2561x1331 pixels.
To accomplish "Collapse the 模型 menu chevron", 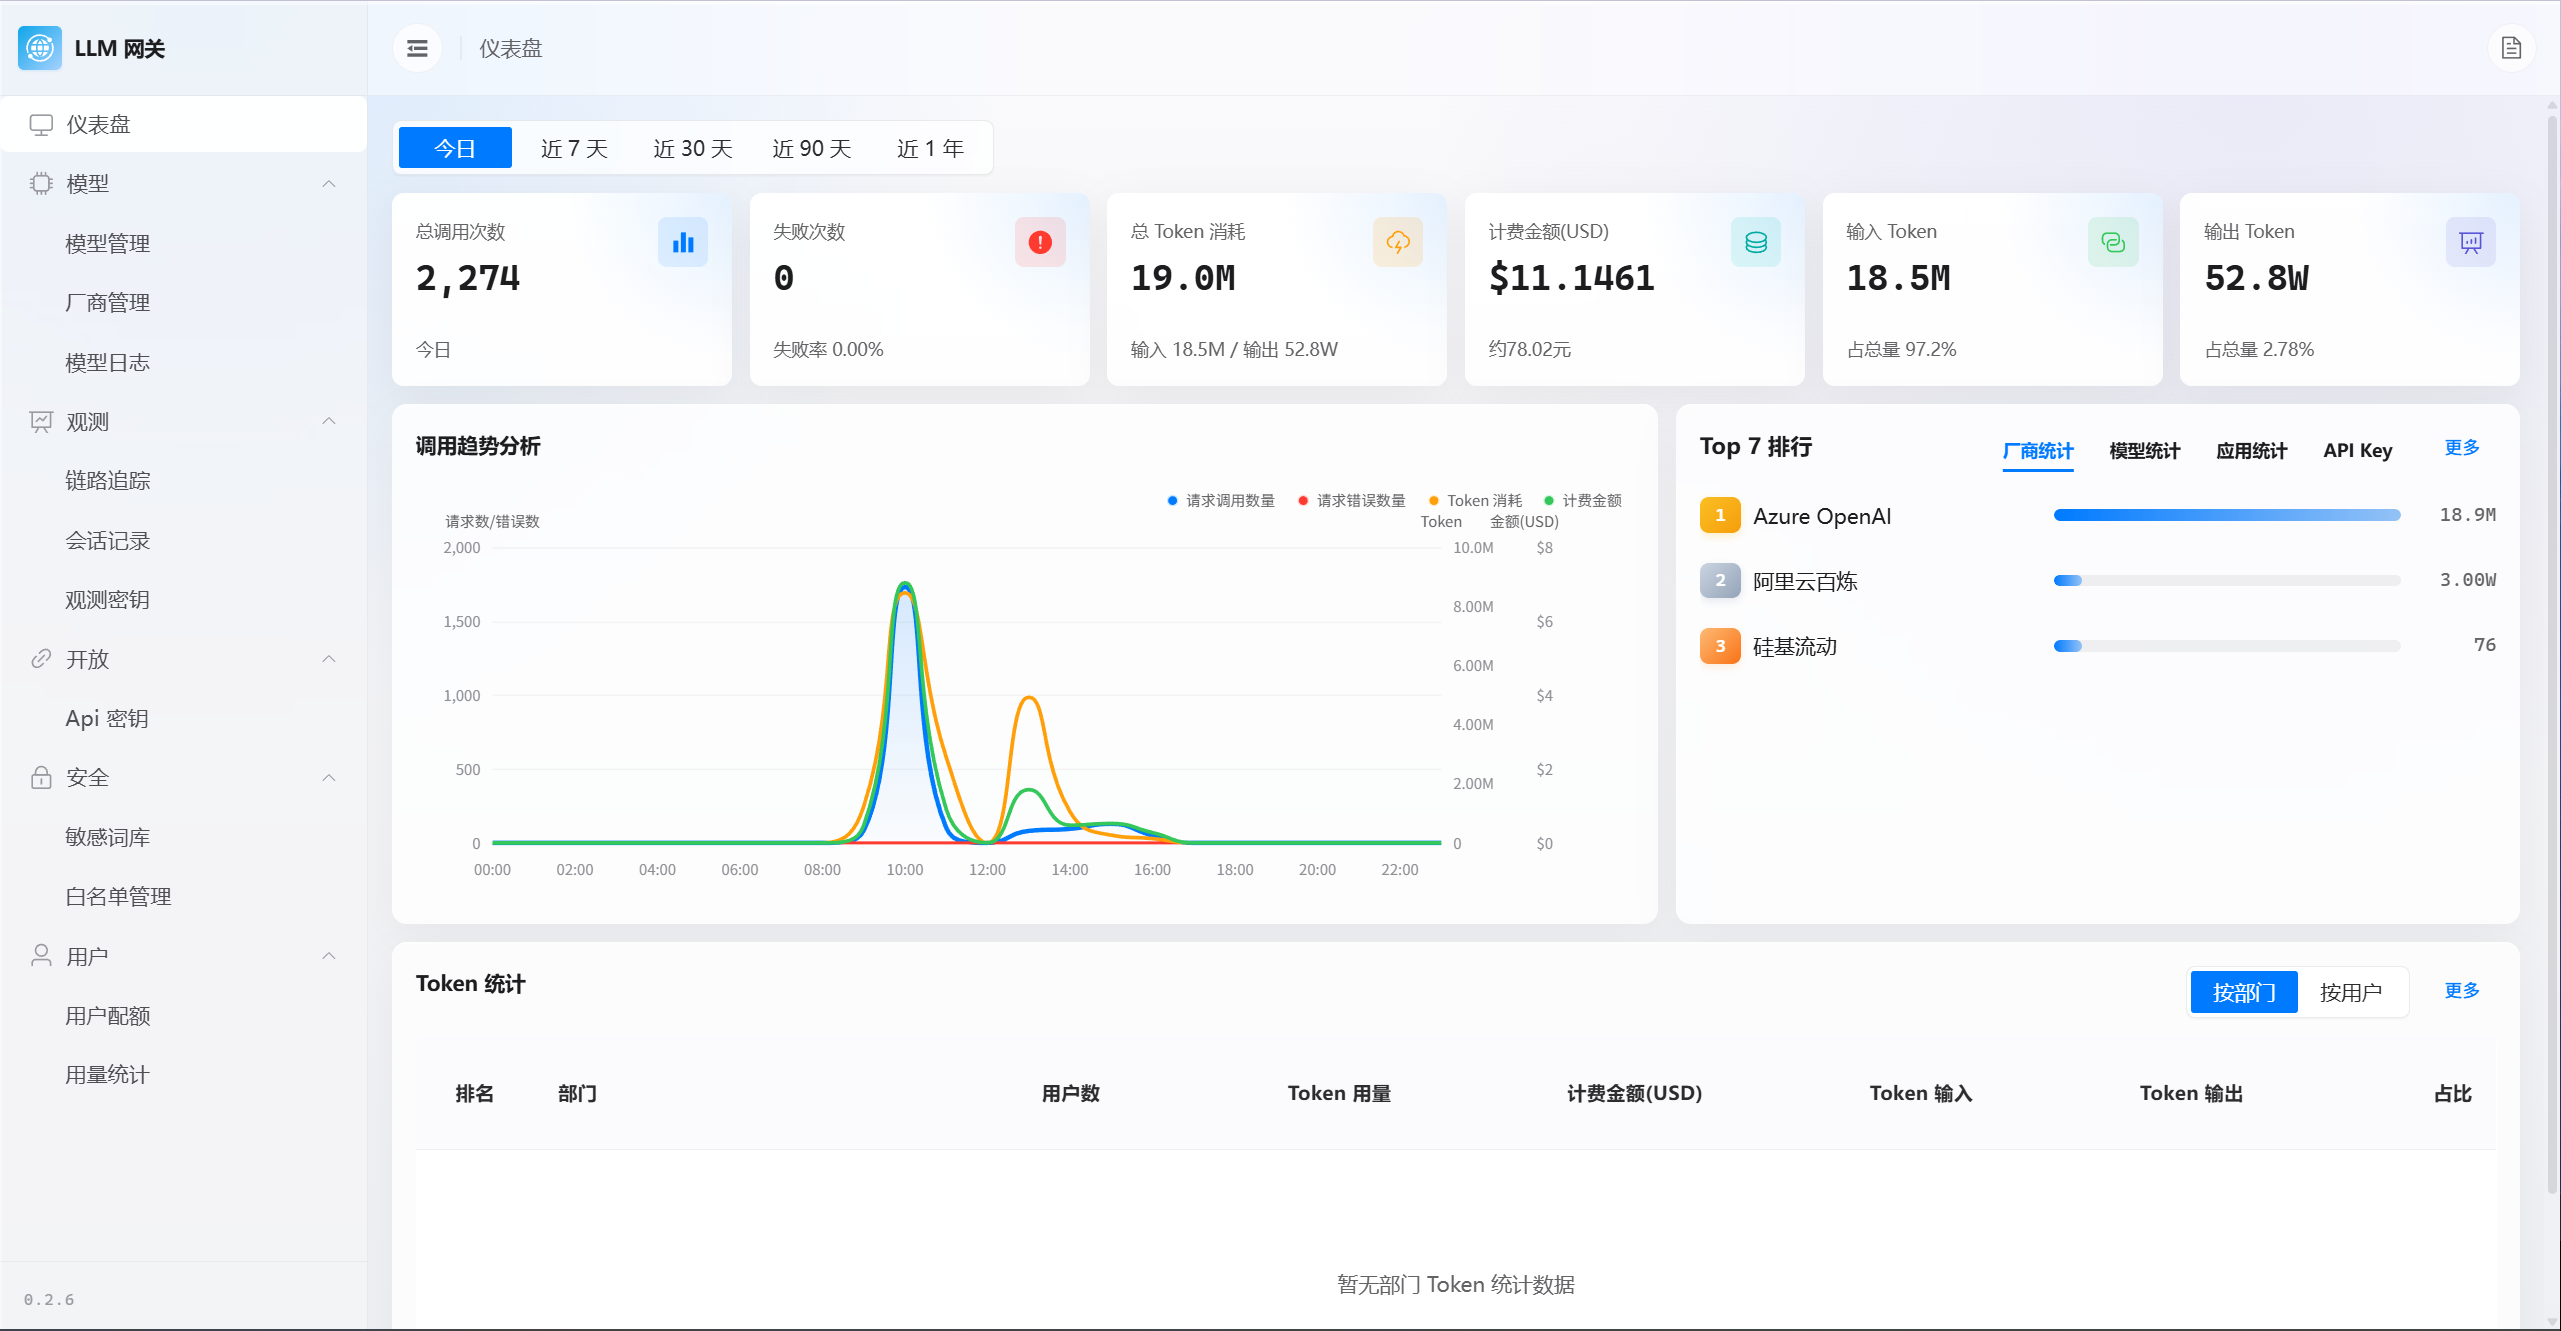I will tap(329, 184).
